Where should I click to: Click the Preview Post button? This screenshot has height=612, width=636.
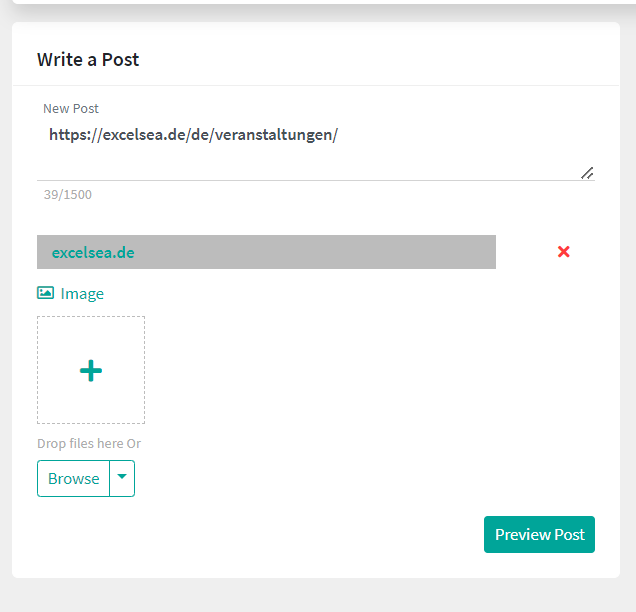click(x=539, y=534)
